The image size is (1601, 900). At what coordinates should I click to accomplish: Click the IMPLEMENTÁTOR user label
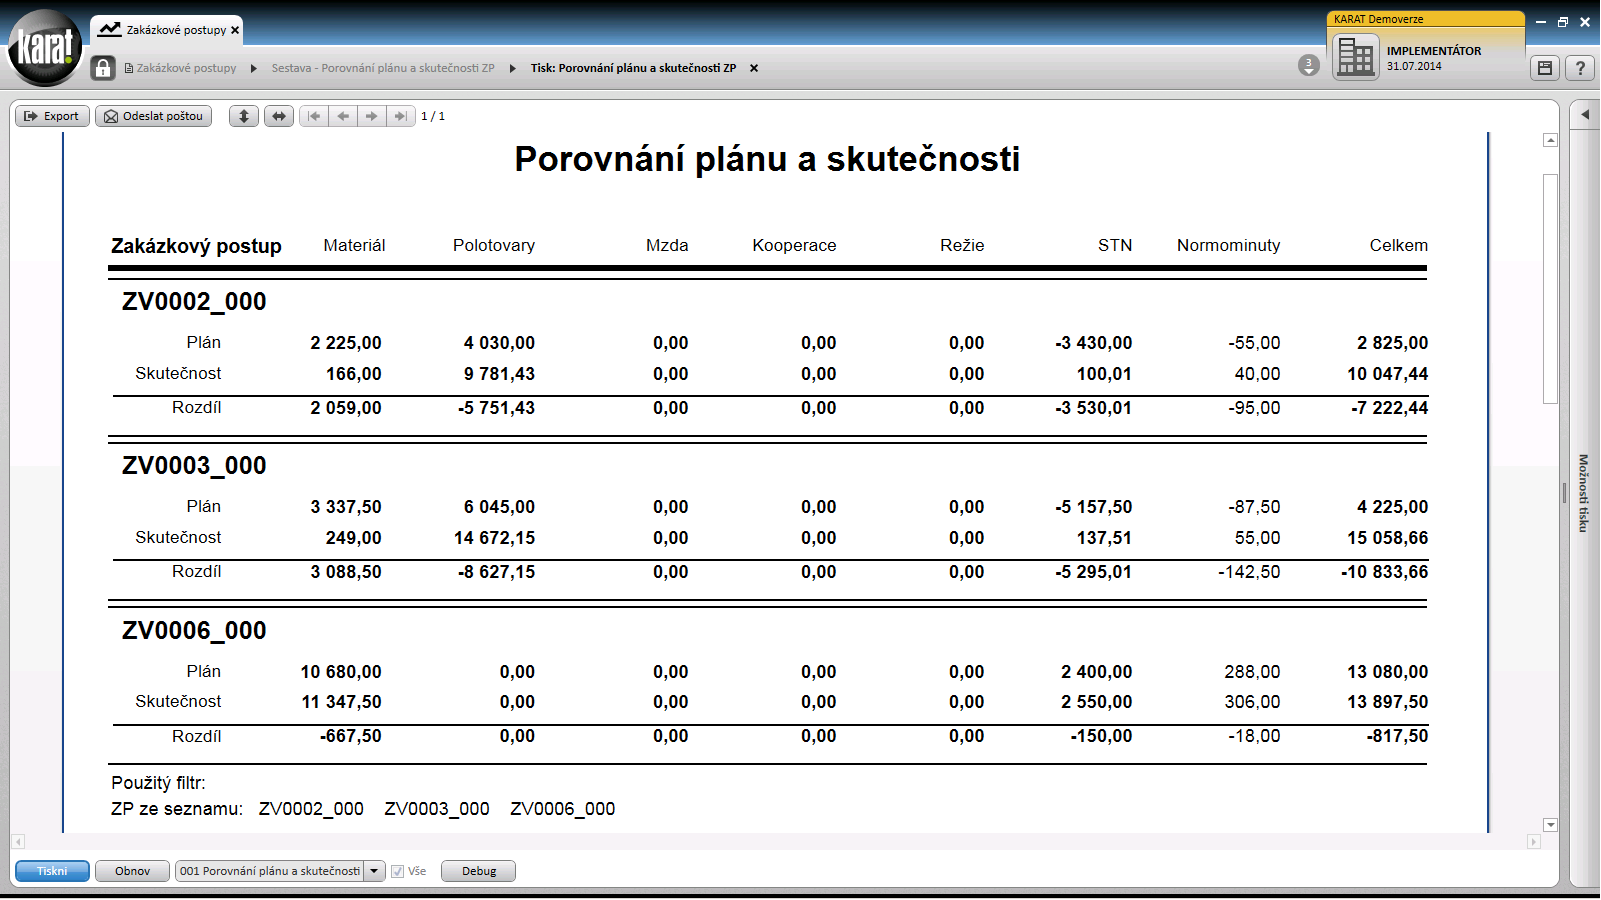coord(1434,51)
